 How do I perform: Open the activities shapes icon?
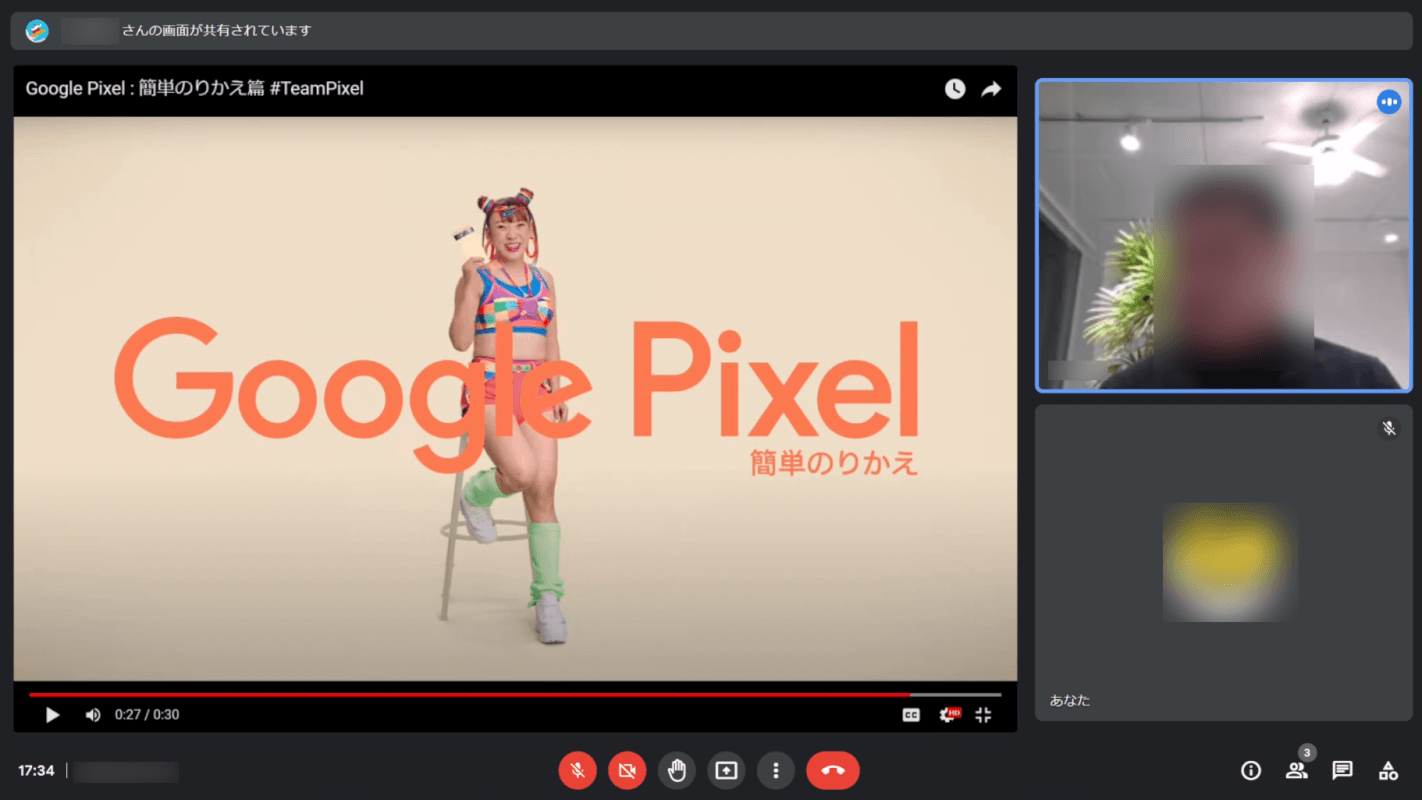(1388, 770)
